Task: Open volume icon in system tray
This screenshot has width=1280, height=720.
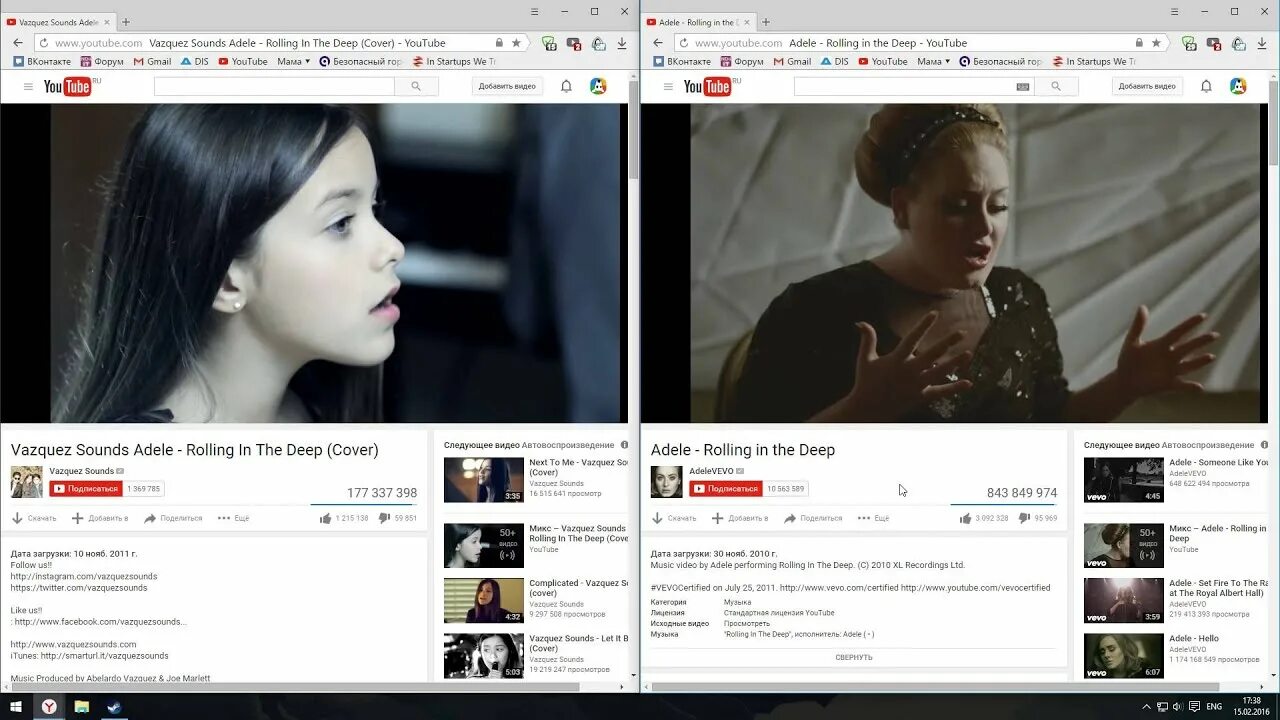Action: point(1176,706)
